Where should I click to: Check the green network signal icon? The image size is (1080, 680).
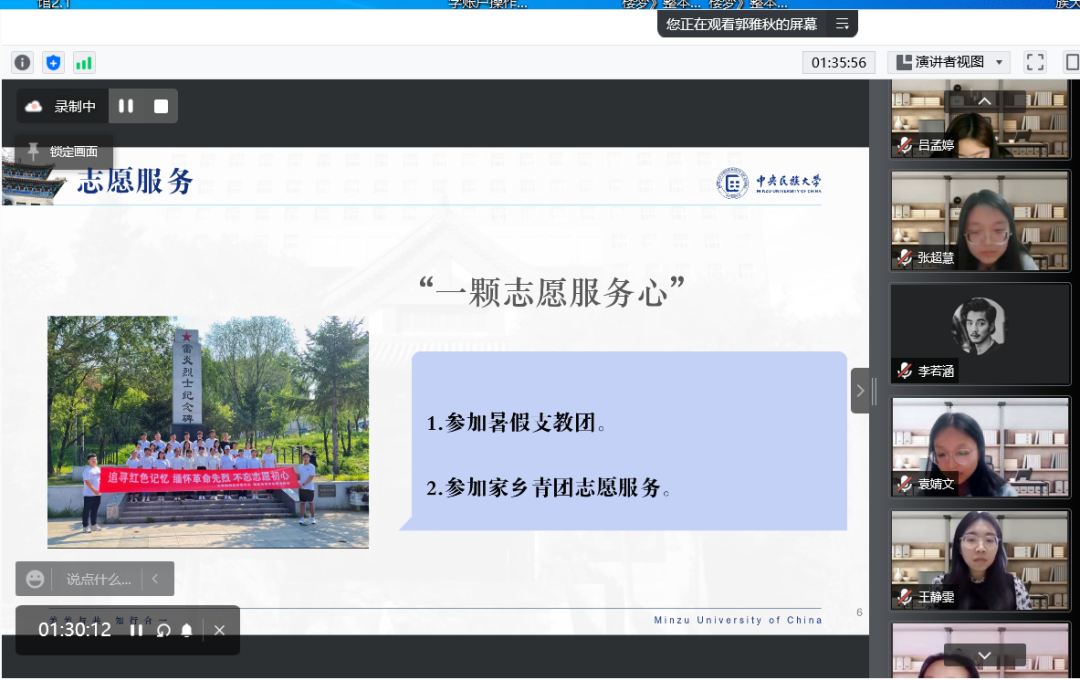pos(84,62)
